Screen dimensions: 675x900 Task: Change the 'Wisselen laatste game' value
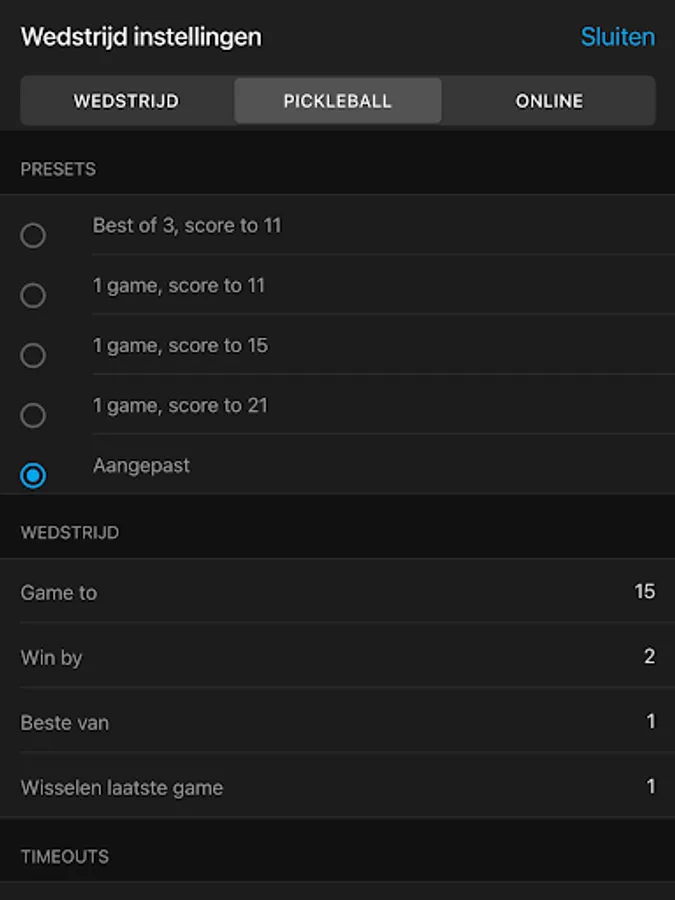pyautogui.click(x=650, y=787)
